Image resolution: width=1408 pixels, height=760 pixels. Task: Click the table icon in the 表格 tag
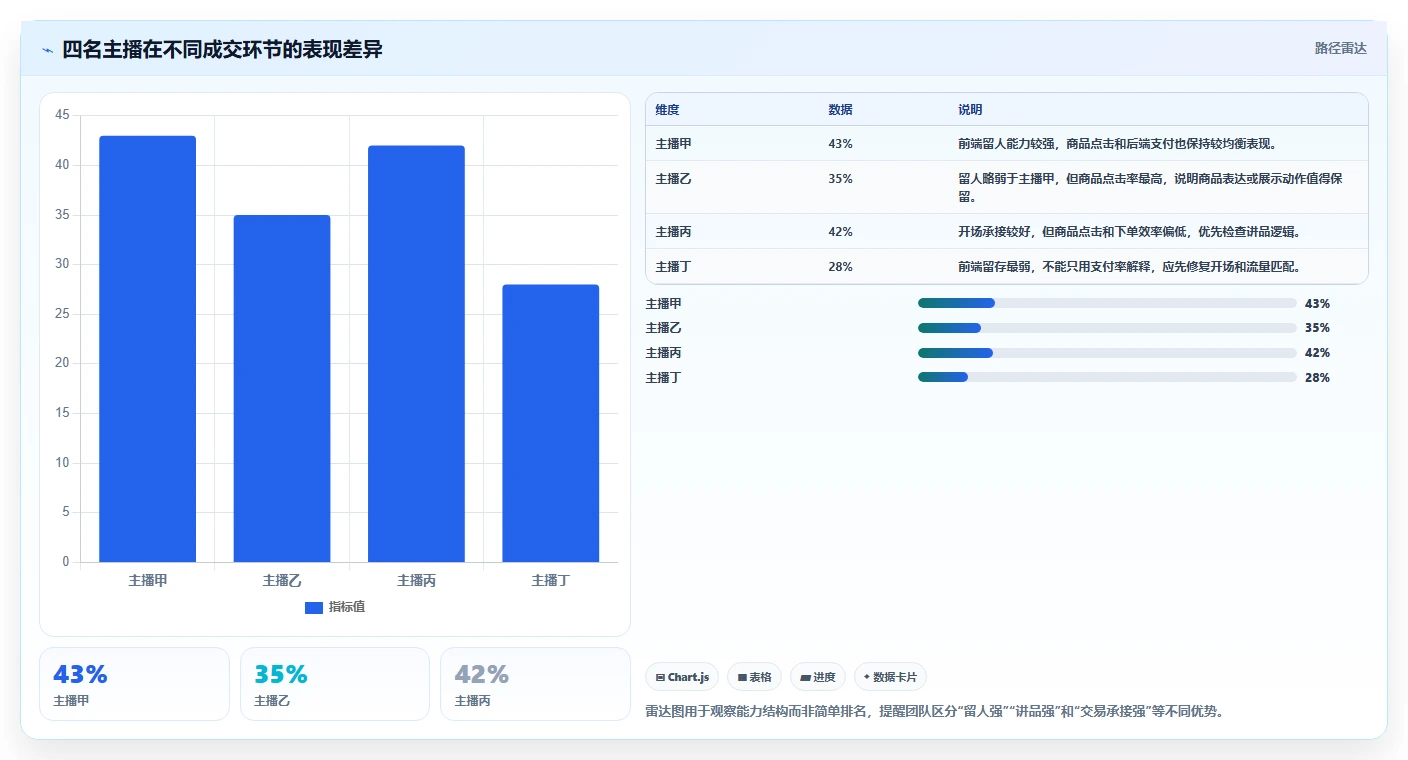(x=742, y=677)
